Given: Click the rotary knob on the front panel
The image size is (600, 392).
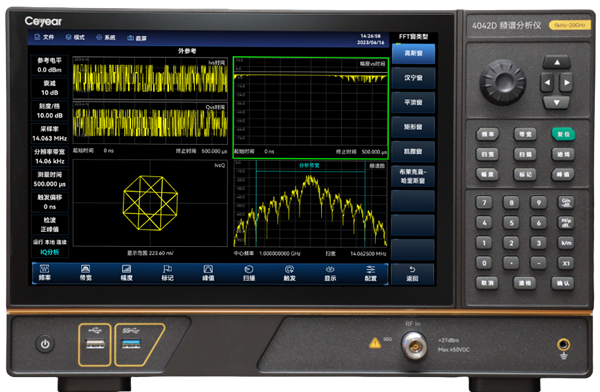Looking at the screenshot, I should pos(503,82).
